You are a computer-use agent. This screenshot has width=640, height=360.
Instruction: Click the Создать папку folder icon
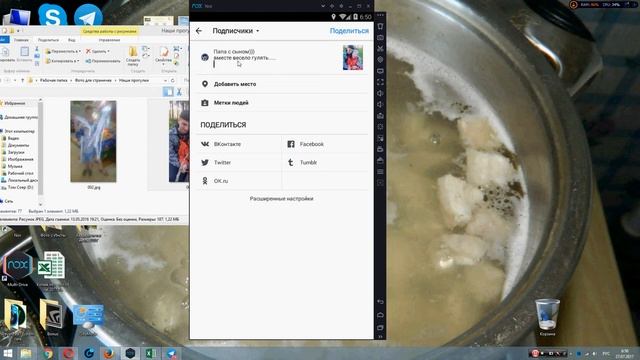pyautogui.click(x=133, y=51)
